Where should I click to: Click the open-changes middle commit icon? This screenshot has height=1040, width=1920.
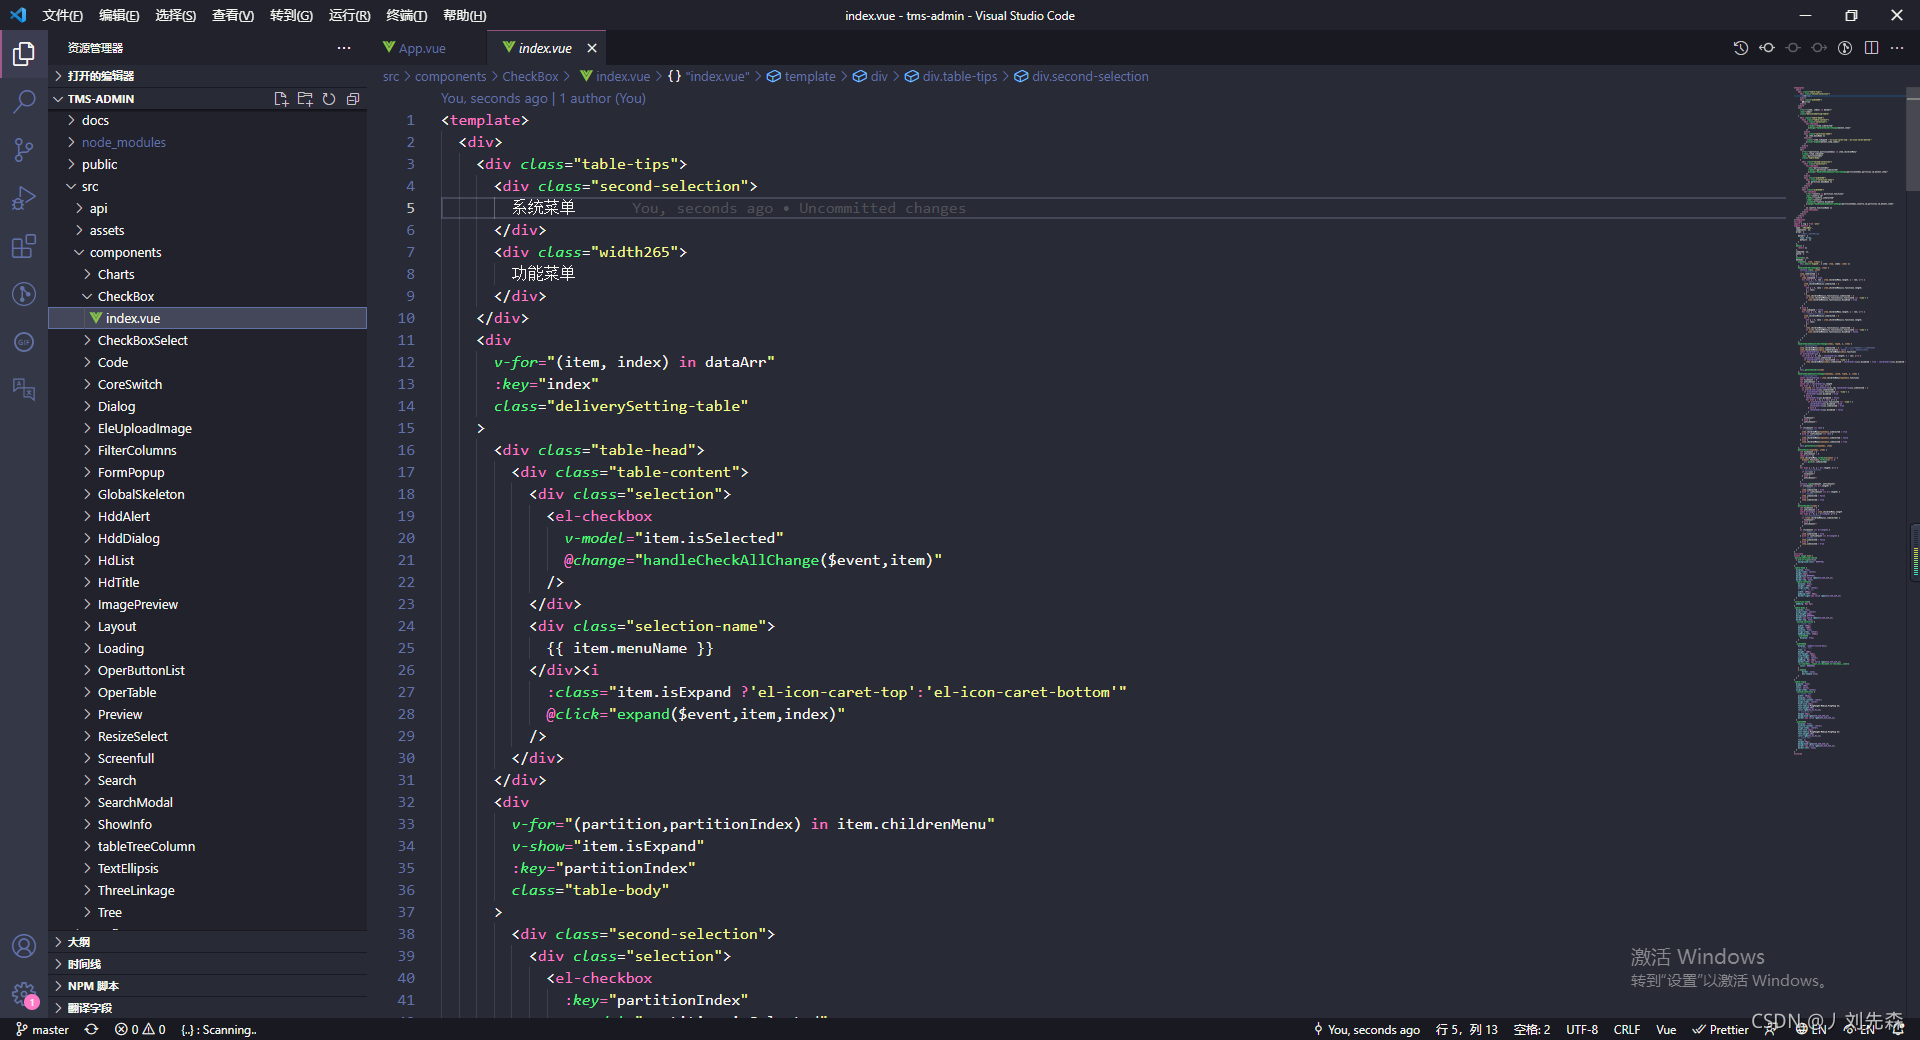(x=1793, y=48)
